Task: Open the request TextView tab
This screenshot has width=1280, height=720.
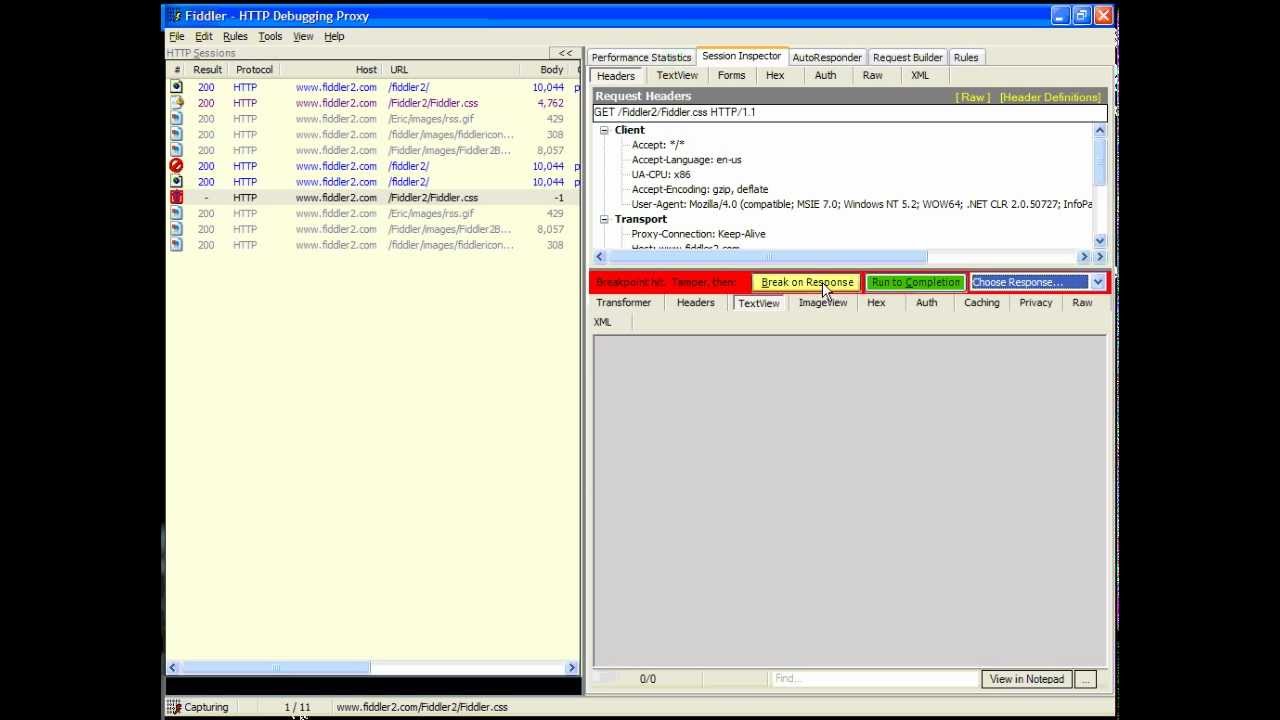Action: tap(677, 75)
